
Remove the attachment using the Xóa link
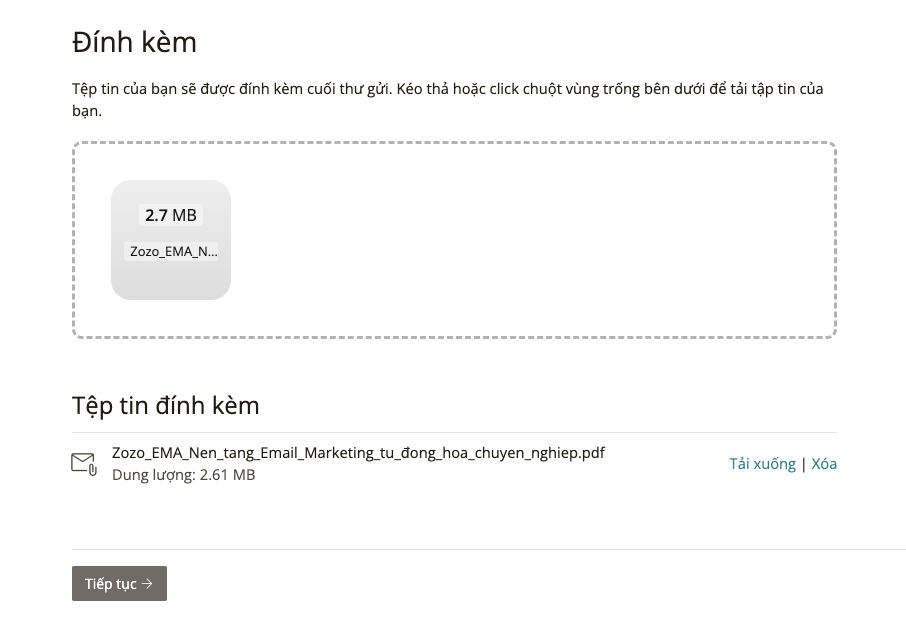click(824, 464)
